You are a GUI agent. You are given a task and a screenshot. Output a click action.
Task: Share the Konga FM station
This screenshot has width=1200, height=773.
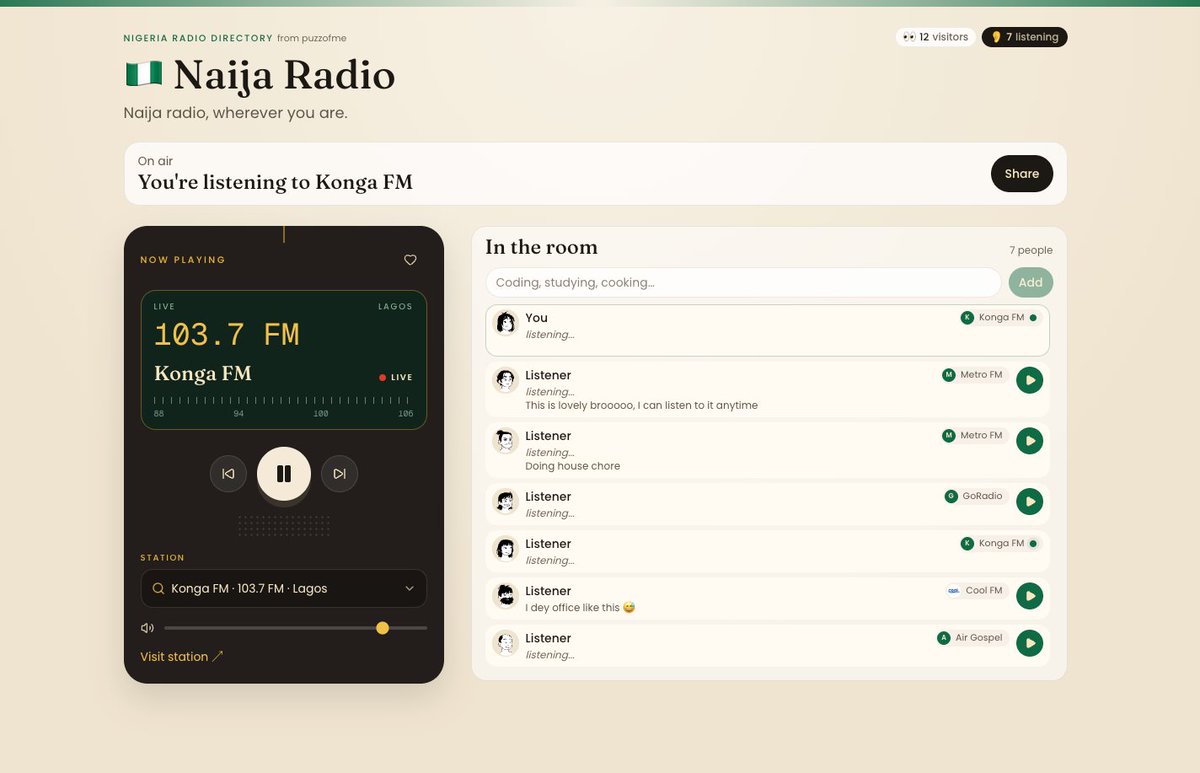click(1022, 174)
